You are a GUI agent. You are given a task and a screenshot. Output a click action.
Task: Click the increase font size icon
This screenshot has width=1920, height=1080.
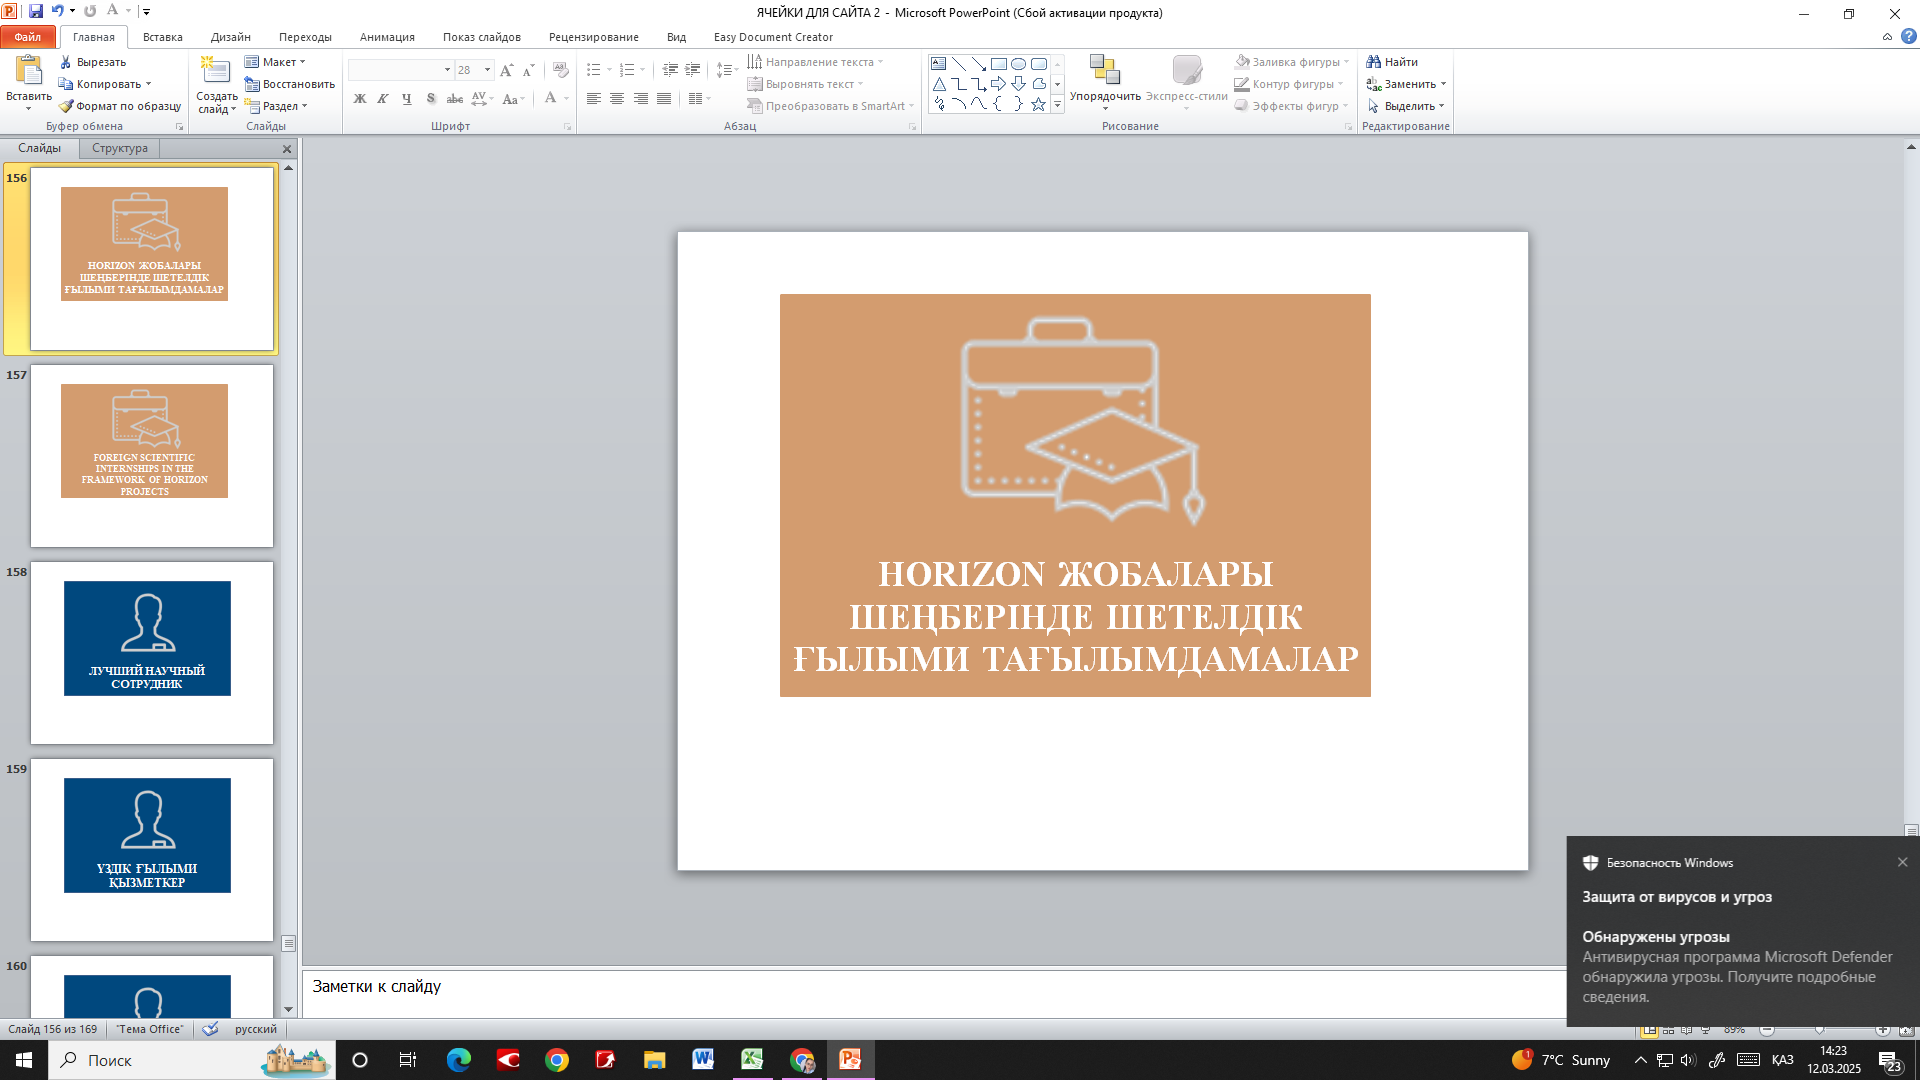[x=506, y=70]
